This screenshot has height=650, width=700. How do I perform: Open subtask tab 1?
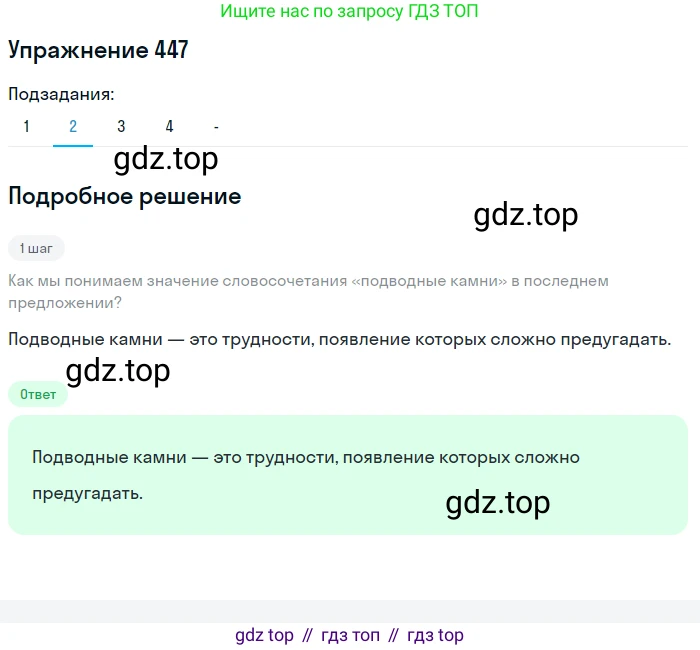tap(26, 126)
